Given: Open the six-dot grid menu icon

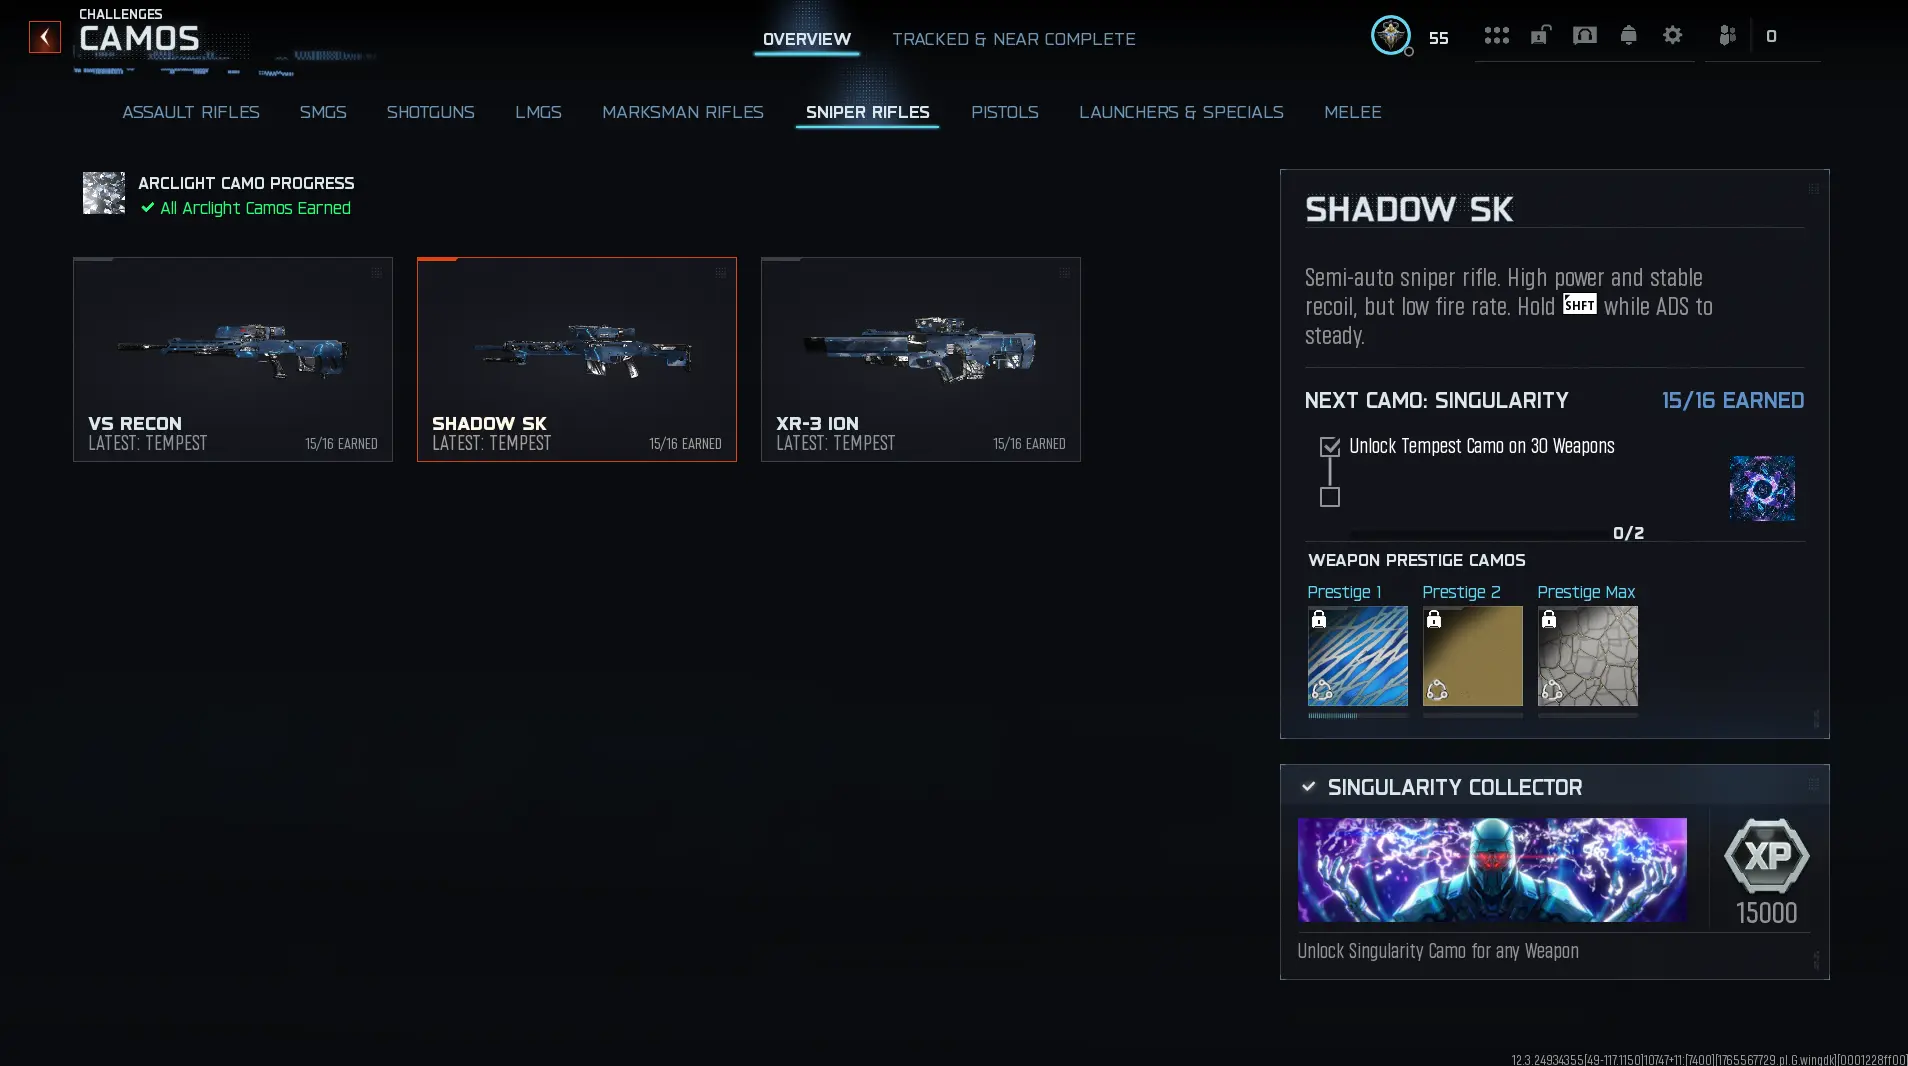Looking at the screenshot, I should pyautogui.click(x=1496, y=36).
